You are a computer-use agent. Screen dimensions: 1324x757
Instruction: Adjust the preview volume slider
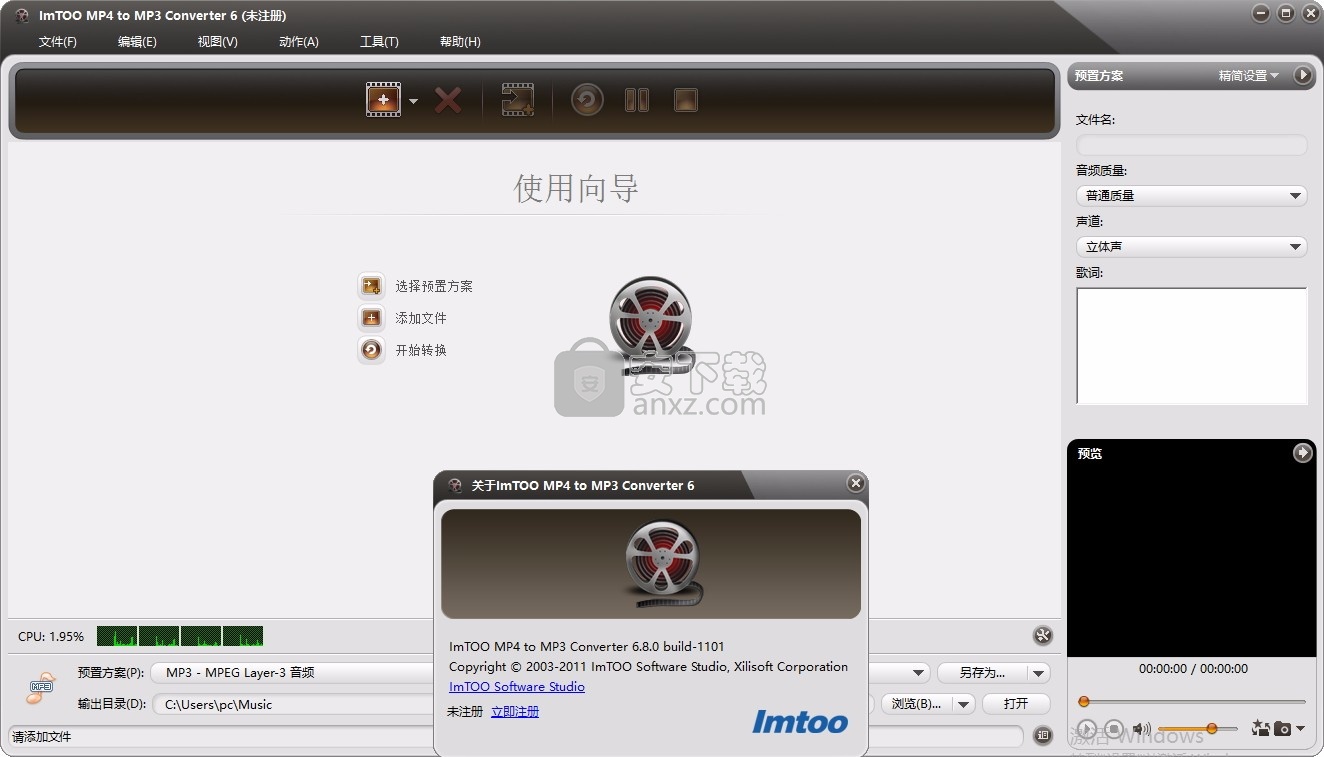coord(1211,729)
